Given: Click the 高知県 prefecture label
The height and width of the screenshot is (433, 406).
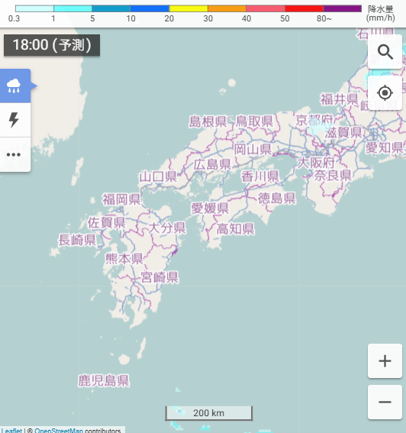Looking at the screenshot, I should click(235, 229).
